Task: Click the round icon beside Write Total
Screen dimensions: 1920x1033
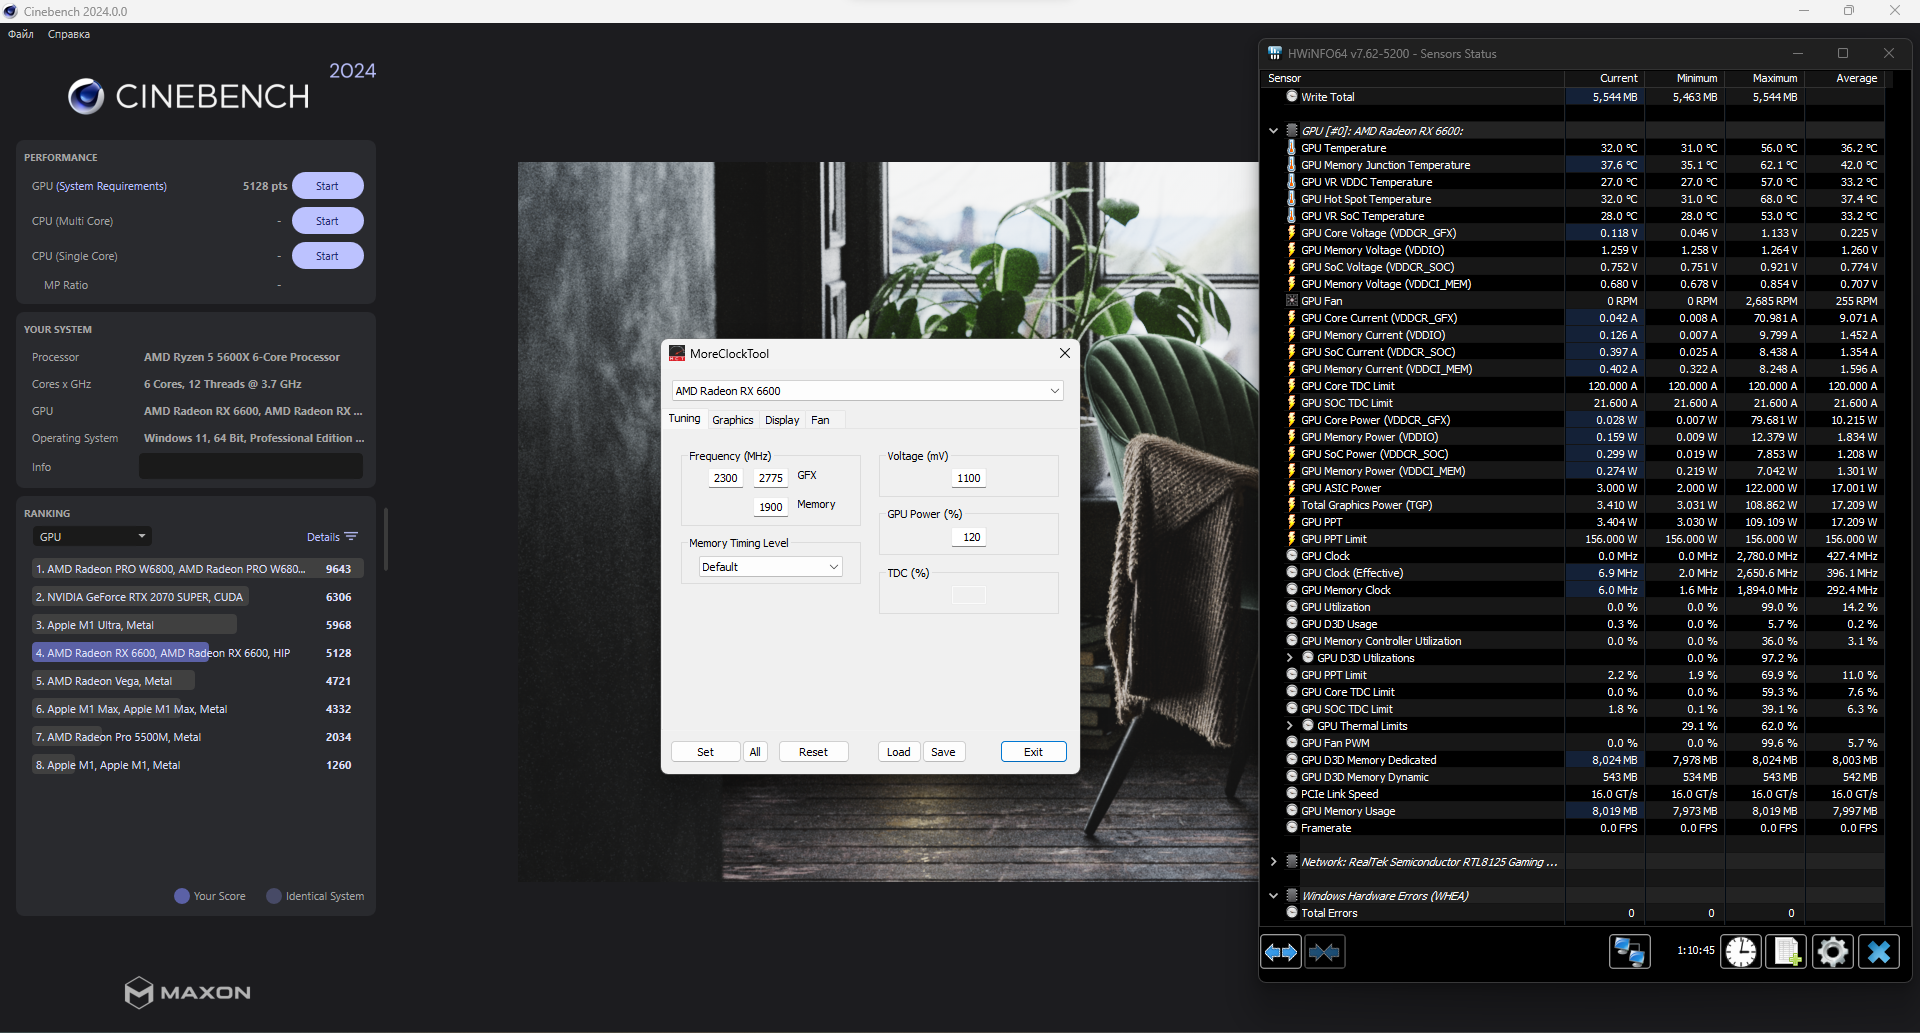Action: click(1292, 97)
